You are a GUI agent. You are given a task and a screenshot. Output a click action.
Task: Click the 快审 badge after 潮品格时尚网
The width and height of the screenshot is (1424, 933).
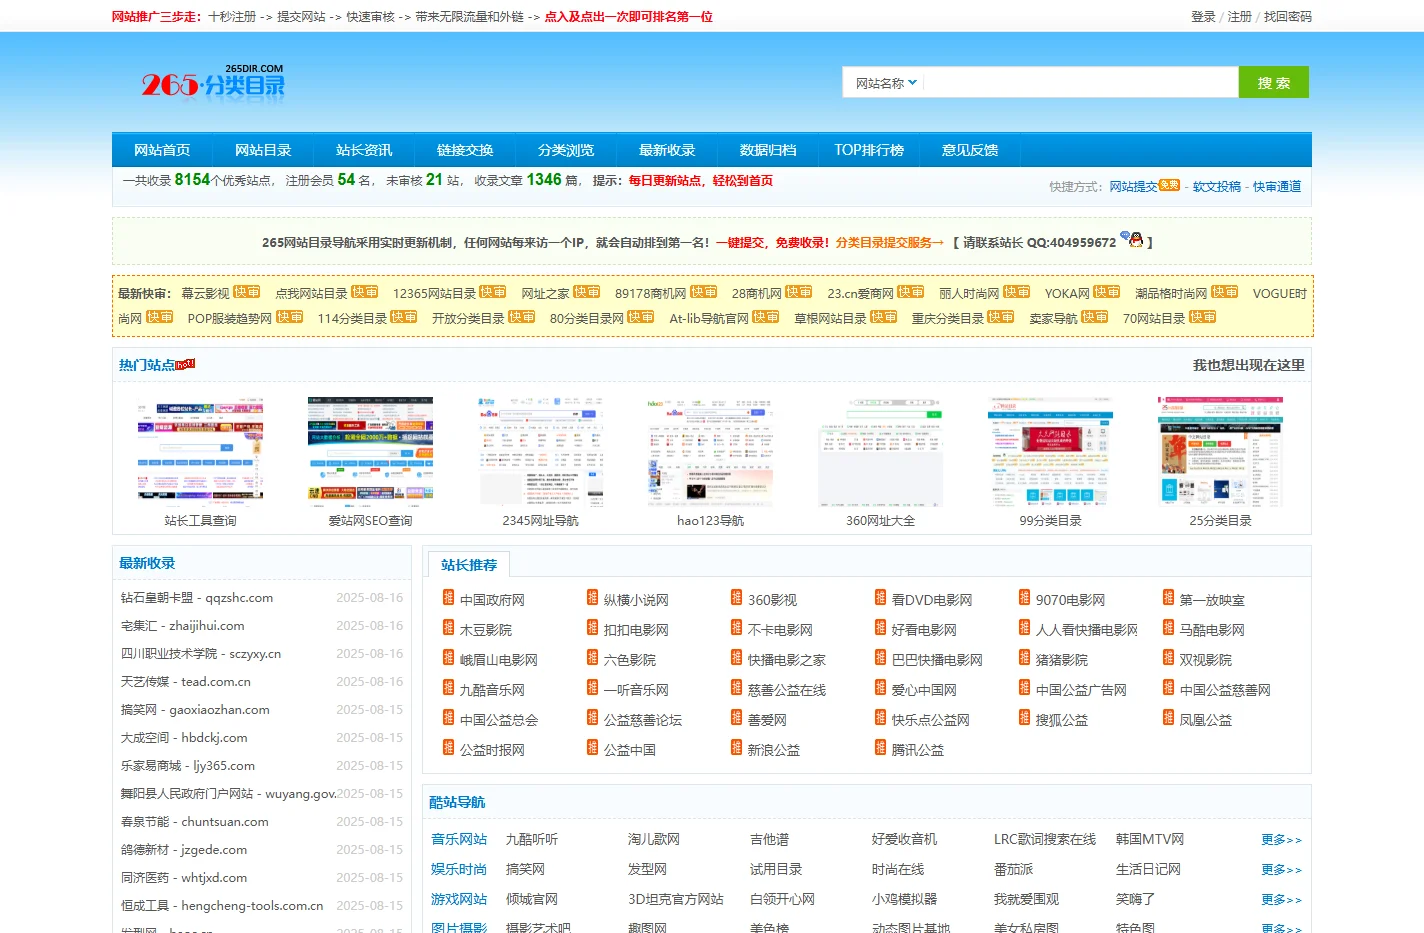[x=1225, y=292]
